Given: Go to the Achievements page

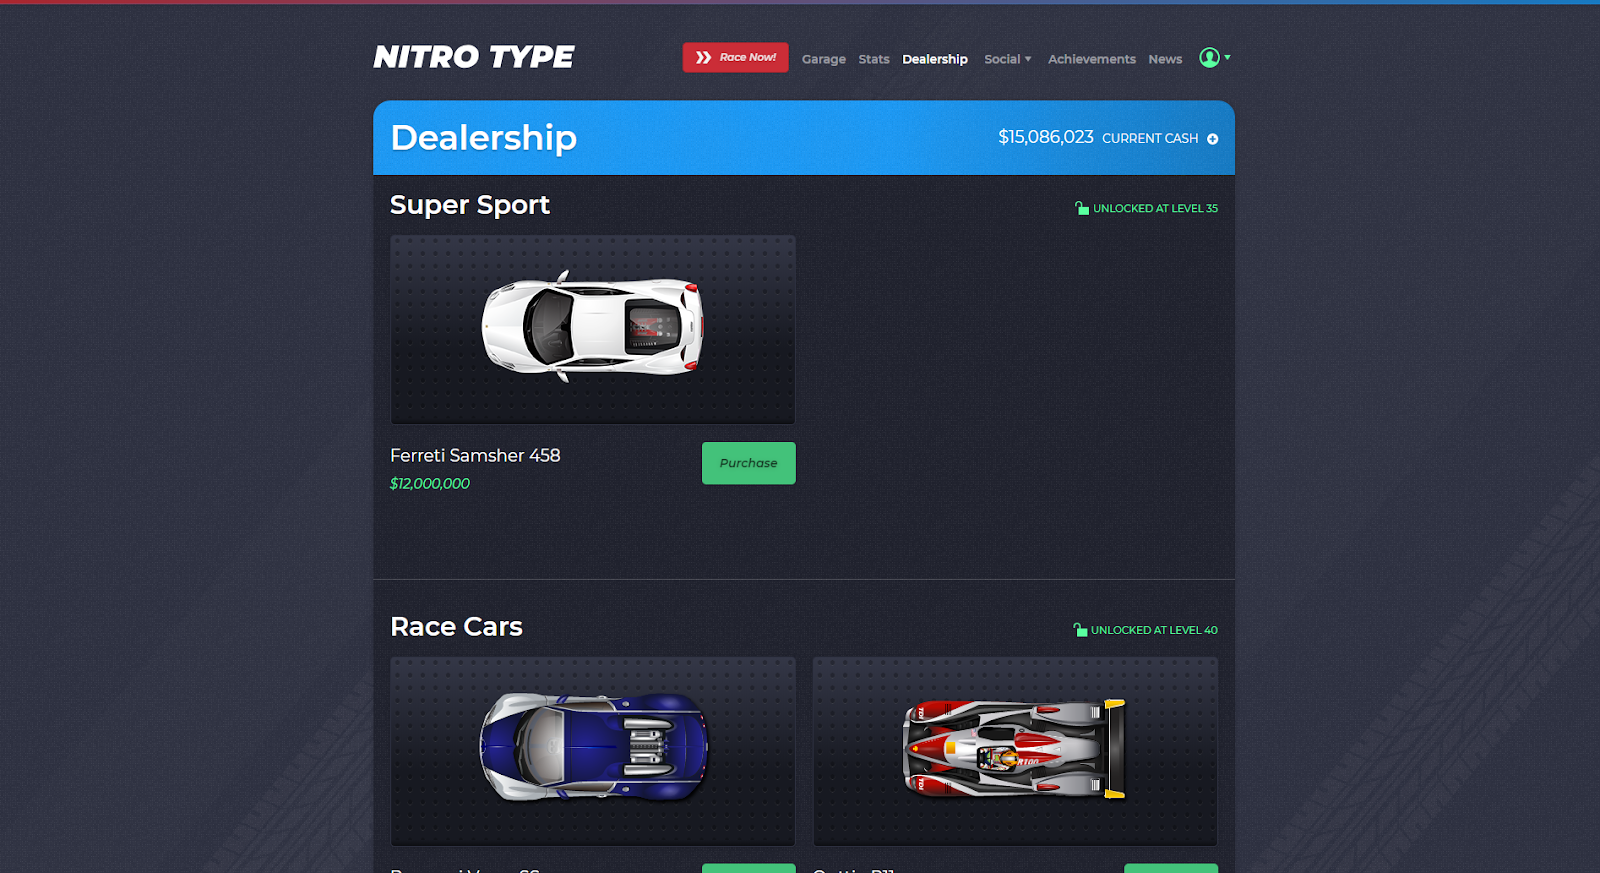Looking at the screenshot, I should coord(1091,59).
